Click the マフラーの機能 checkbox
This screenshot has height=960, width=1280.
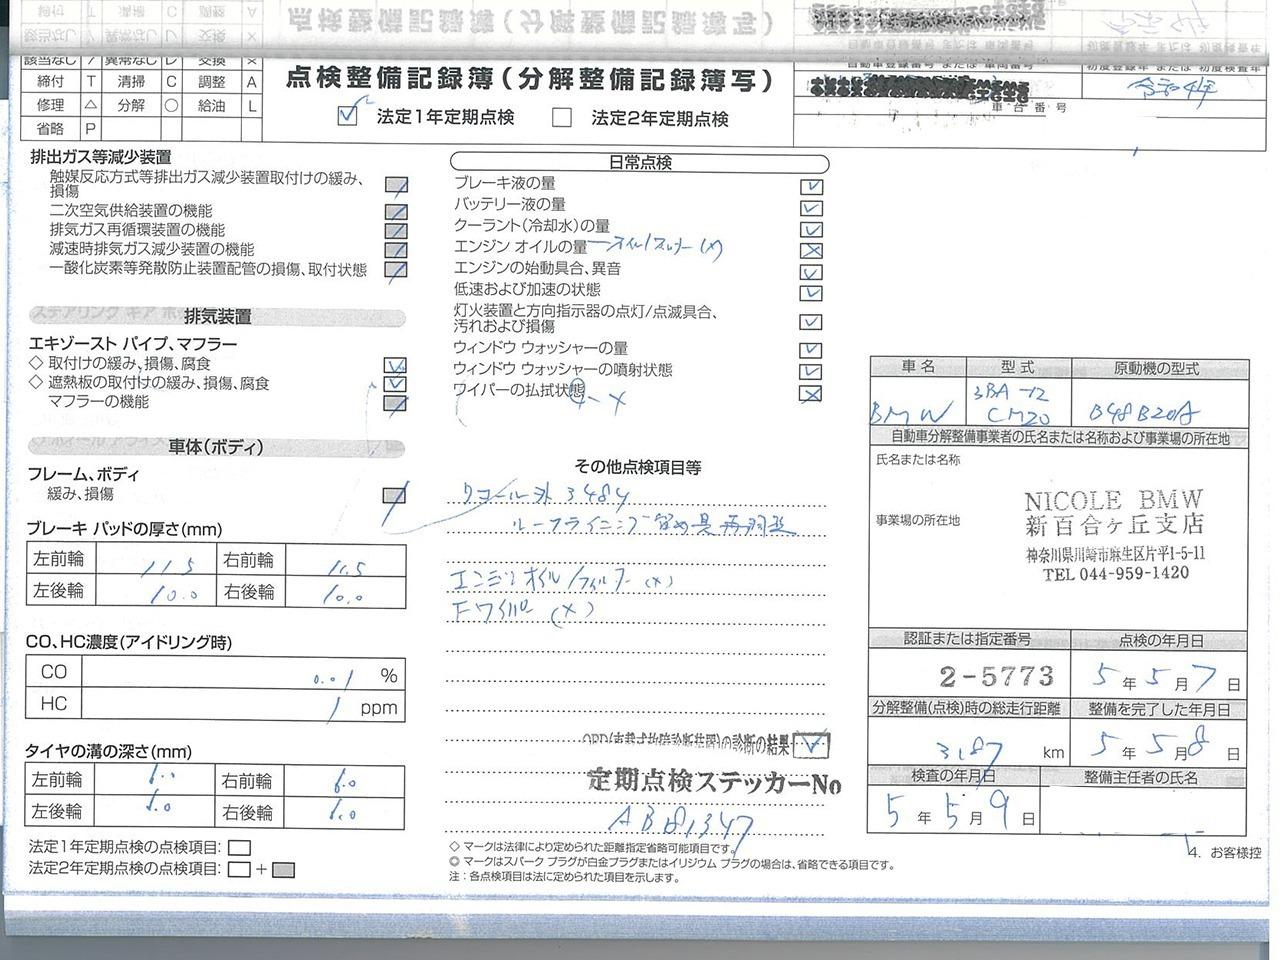click(396, 403)
